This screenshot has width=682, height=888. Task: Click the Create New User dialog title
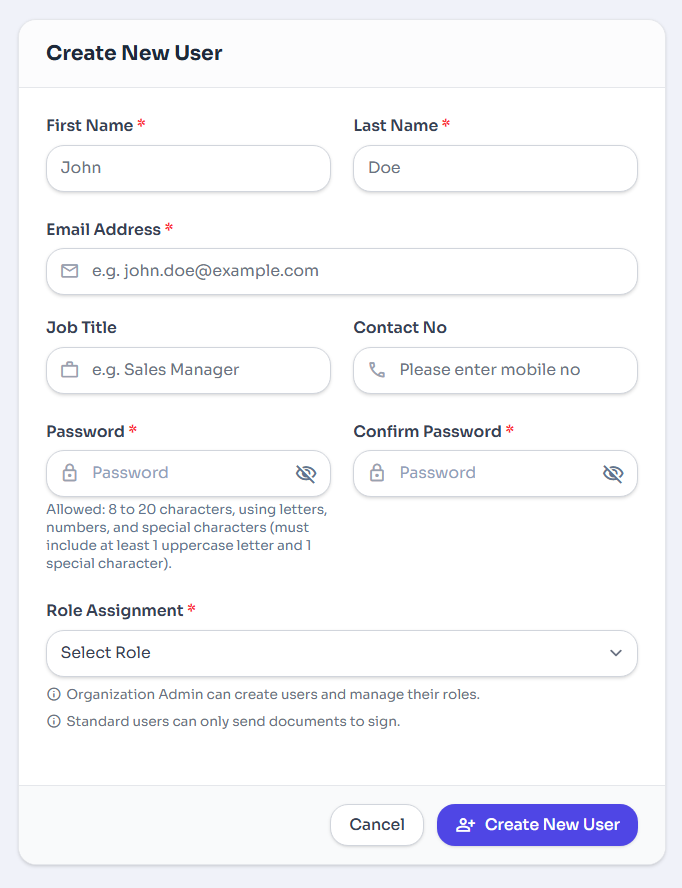click(x=133, y=53)
